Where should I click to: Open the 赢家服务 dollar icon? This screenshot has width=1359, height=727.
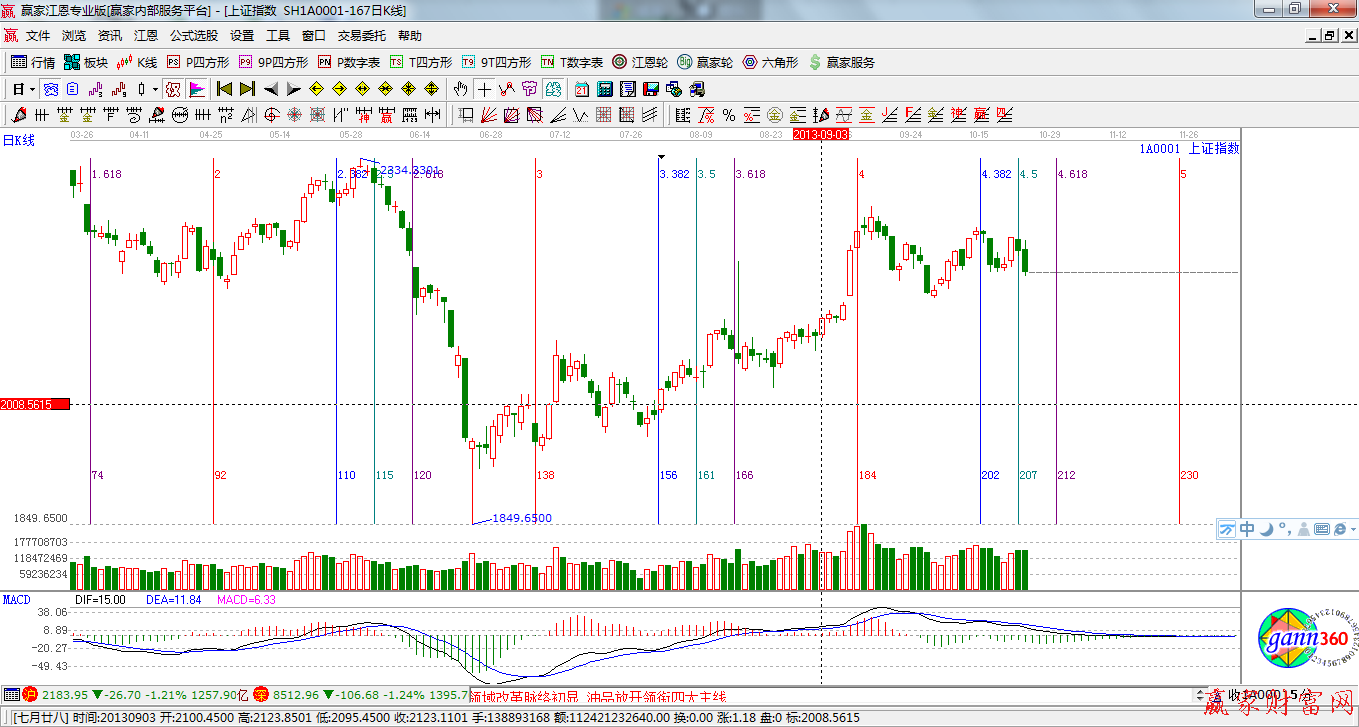coord(841,62)
